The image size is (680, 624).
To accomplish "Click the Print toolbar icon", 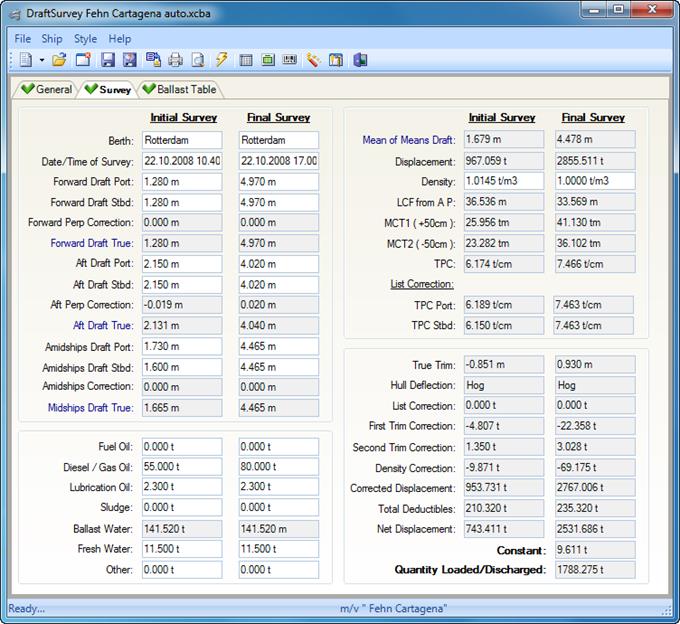I will click(x=176, y=60).
